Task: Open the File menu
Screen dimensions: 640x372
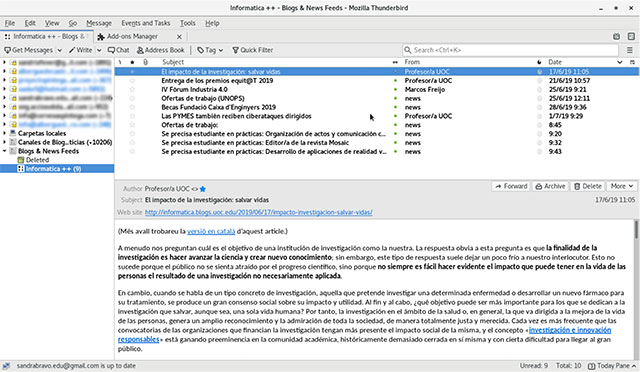Action: pyautogui.click(x=10, y=23)
